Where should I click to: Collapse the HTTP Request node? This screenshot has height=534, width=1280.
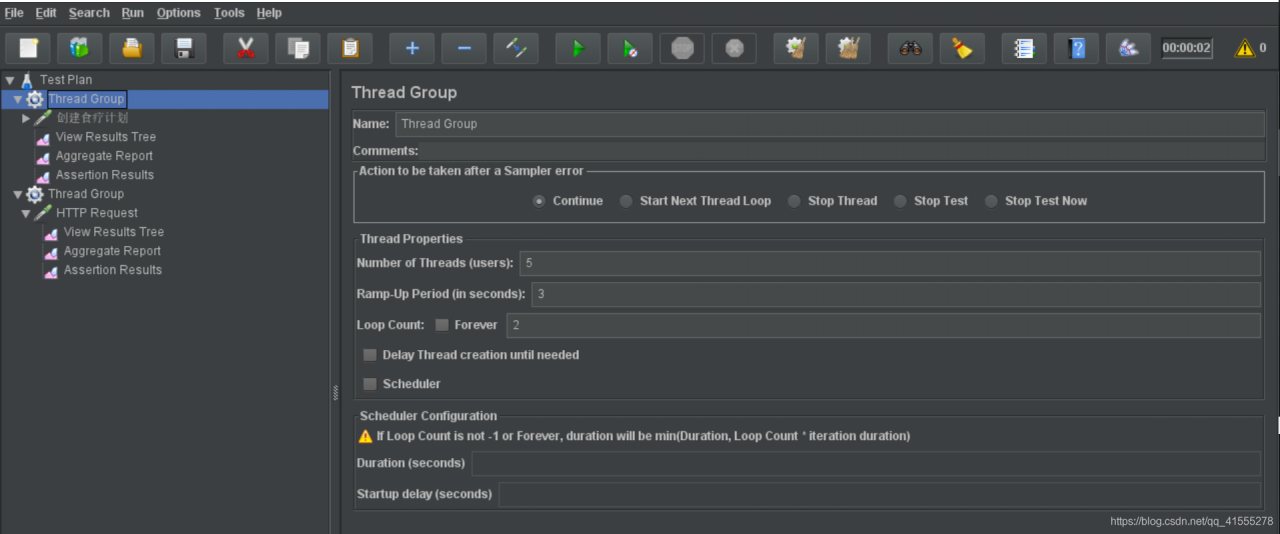[26, 213]
